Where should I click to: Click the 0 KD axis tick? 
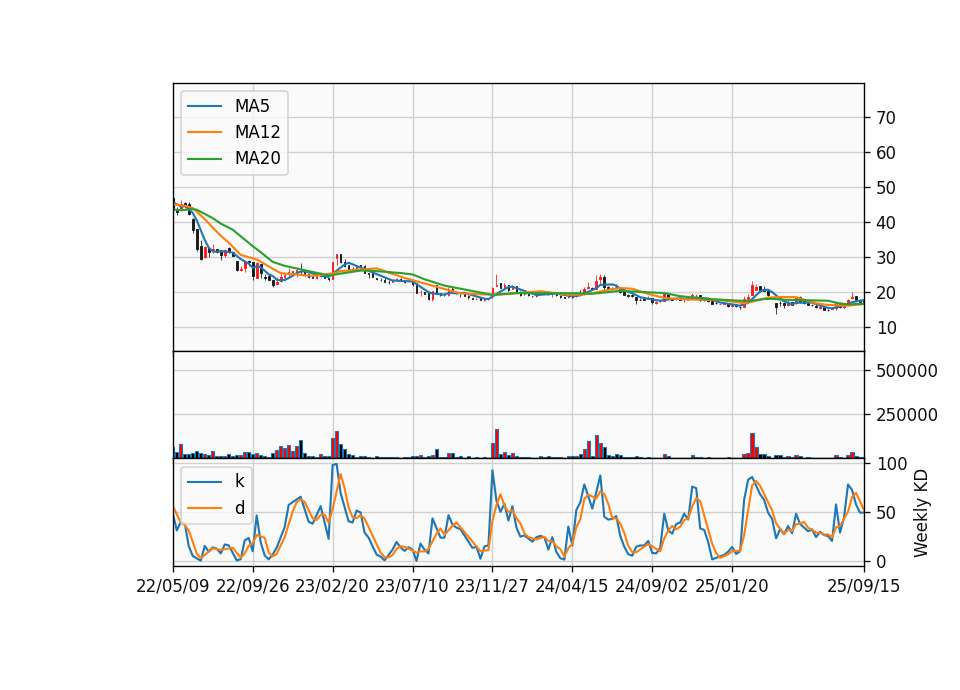pos(882,561)
